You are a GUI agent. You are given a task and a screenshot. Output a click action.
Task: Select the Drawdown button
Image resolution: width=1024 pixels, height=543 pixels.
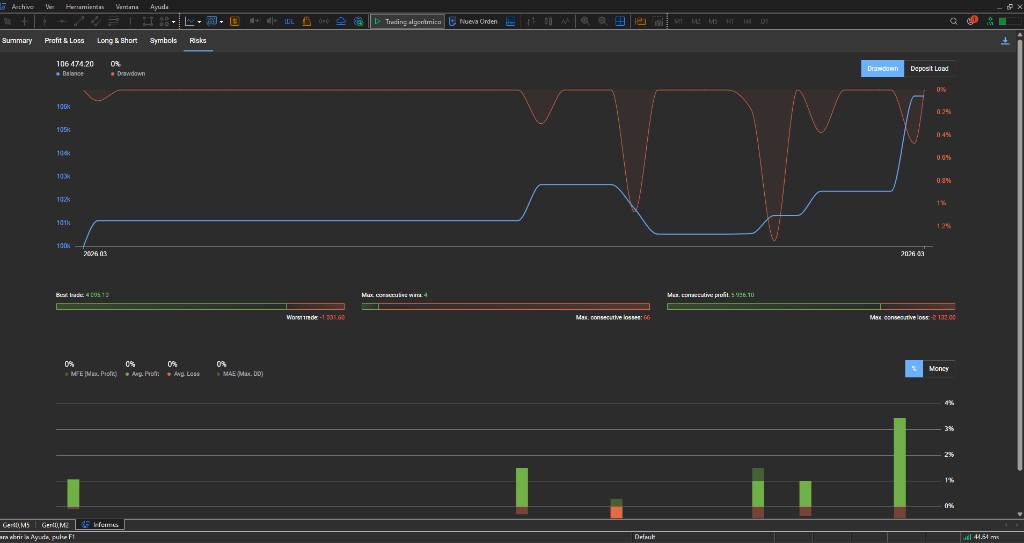882,69
